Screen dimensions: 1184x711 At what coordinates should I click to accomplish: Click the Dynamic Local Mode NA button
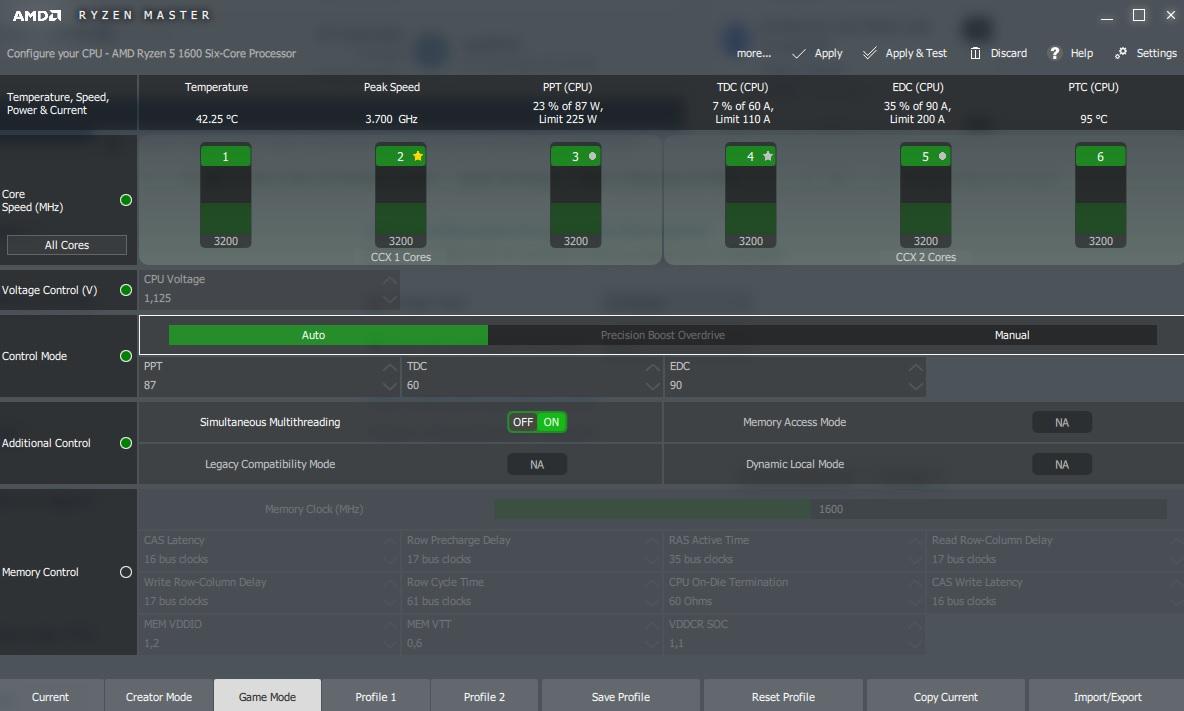1062,465
